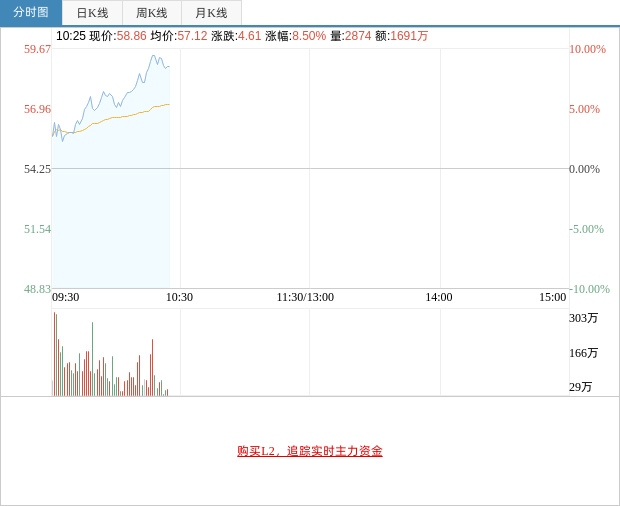Viewport: 620px width, 506px height.
Task: Click the 54.25 baseline price label
Action: pyautogui.click(x=37, y=169)
